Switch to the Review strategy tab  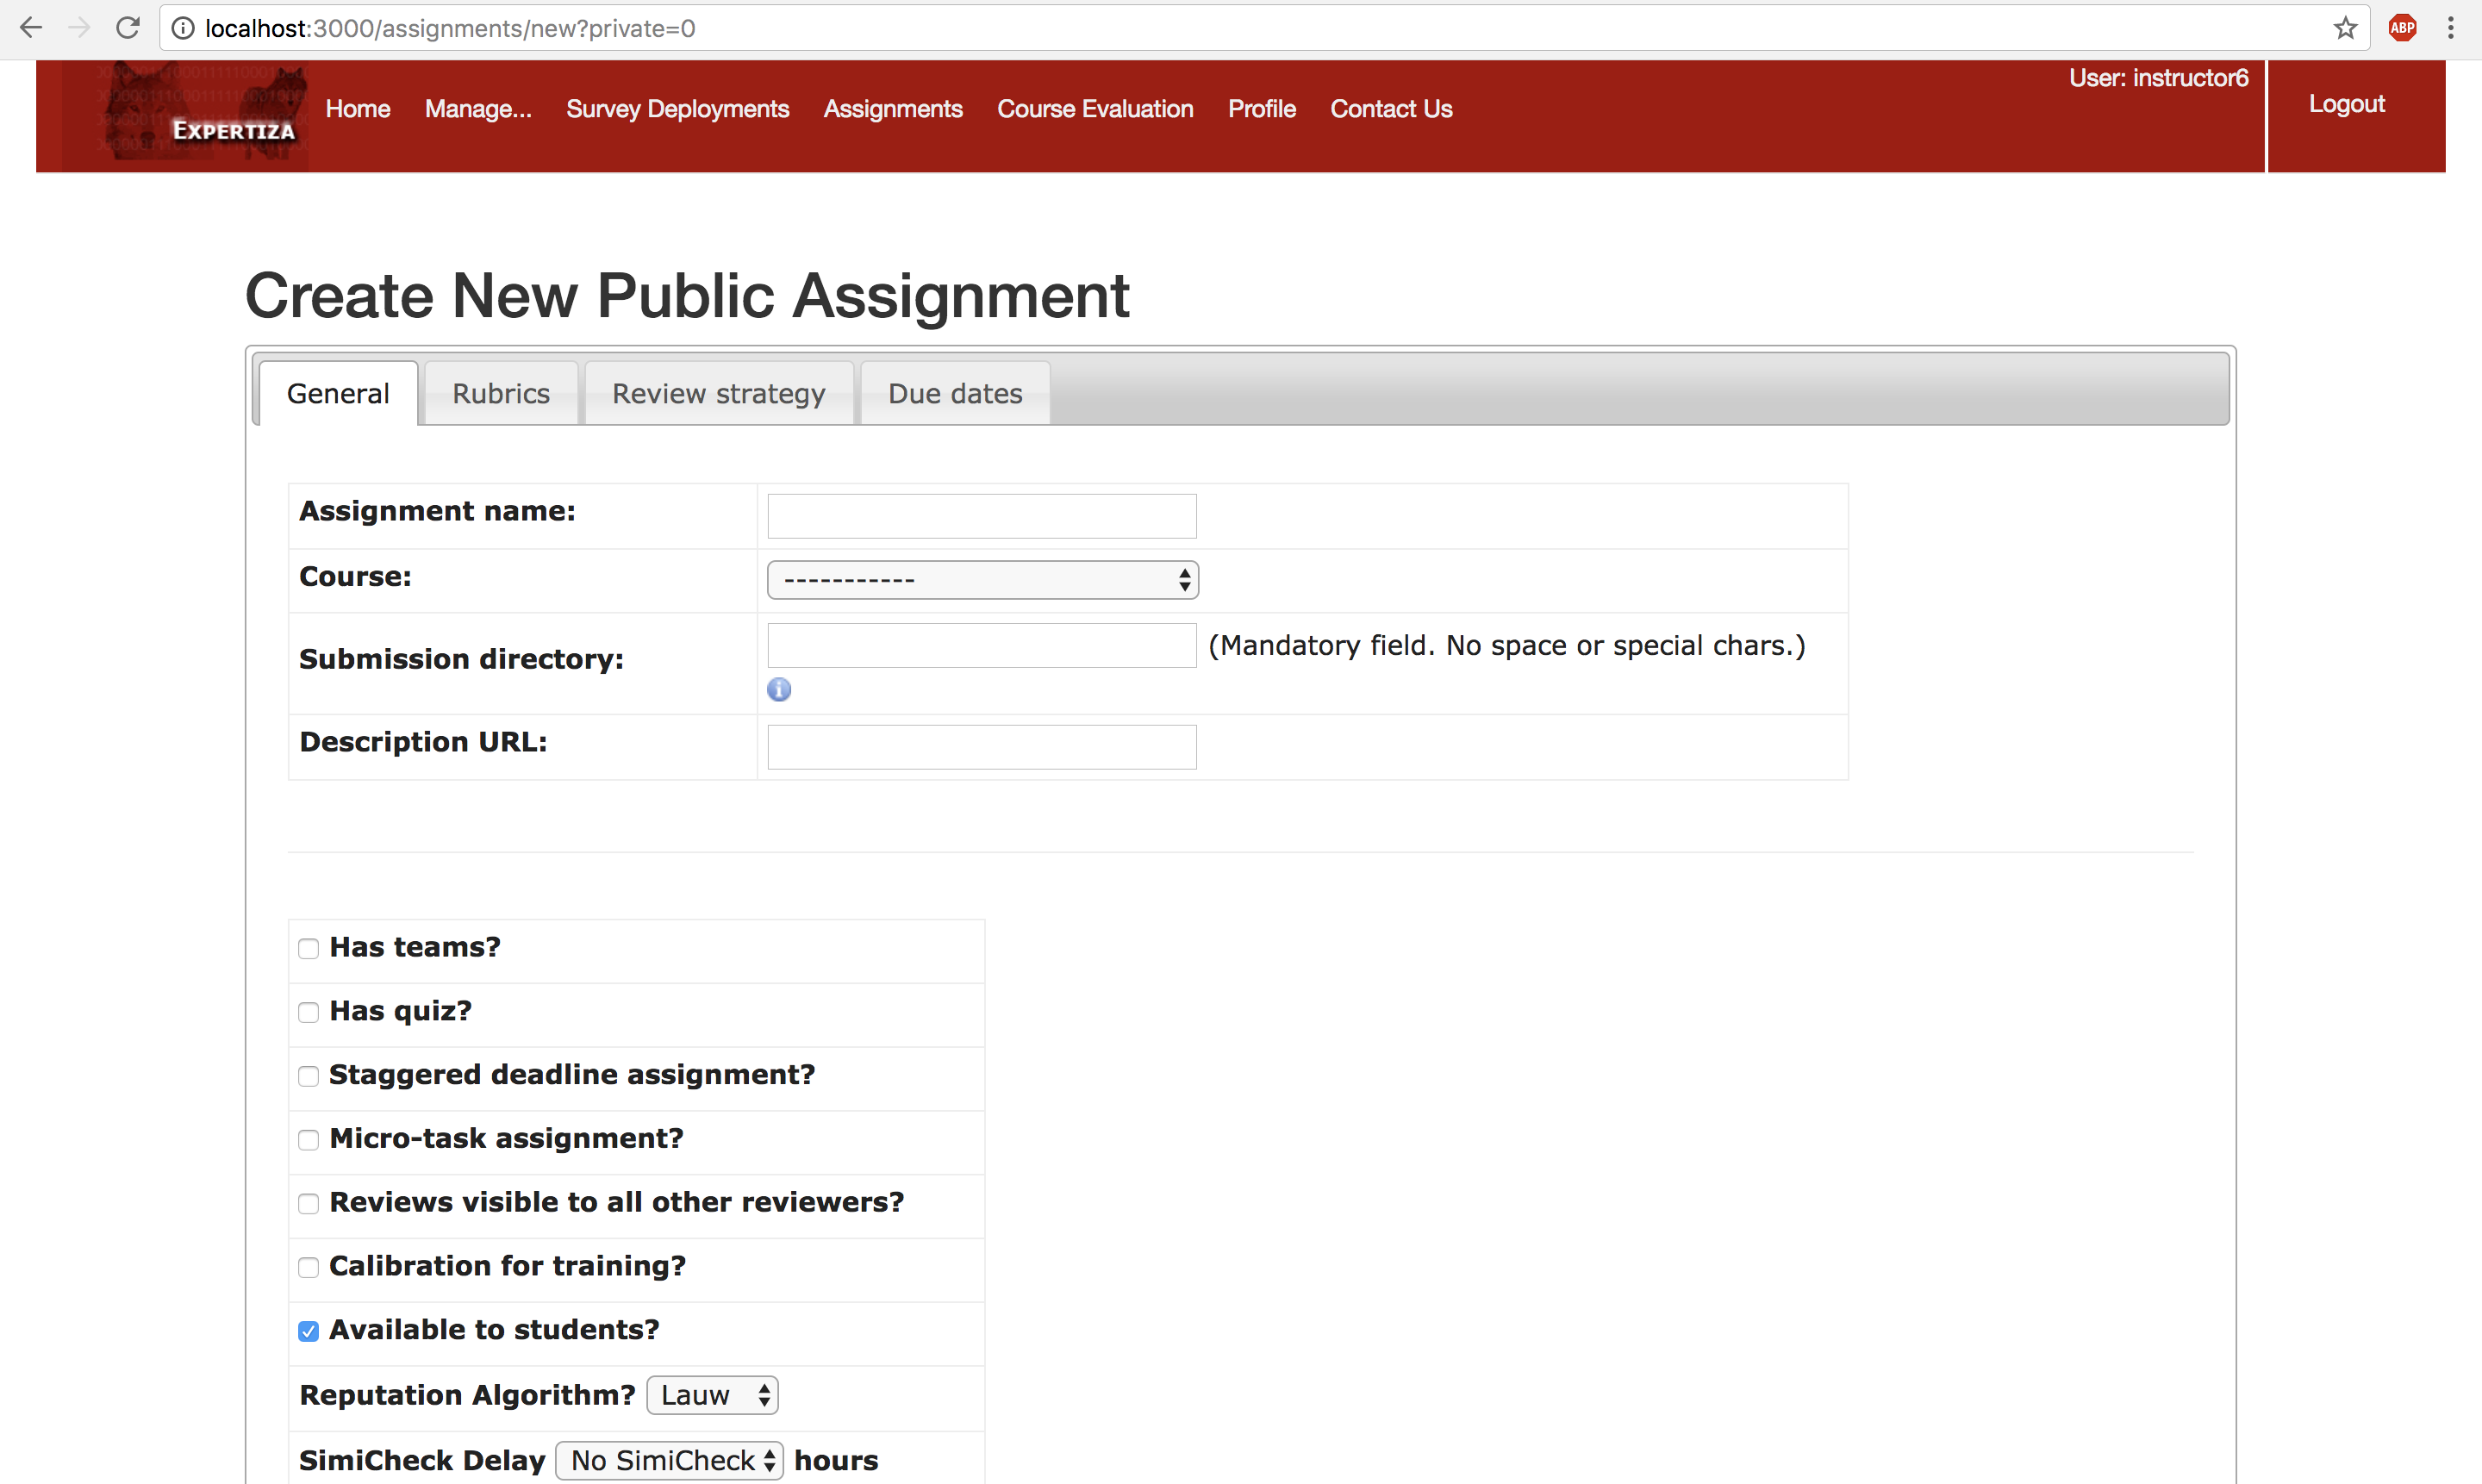719,393
